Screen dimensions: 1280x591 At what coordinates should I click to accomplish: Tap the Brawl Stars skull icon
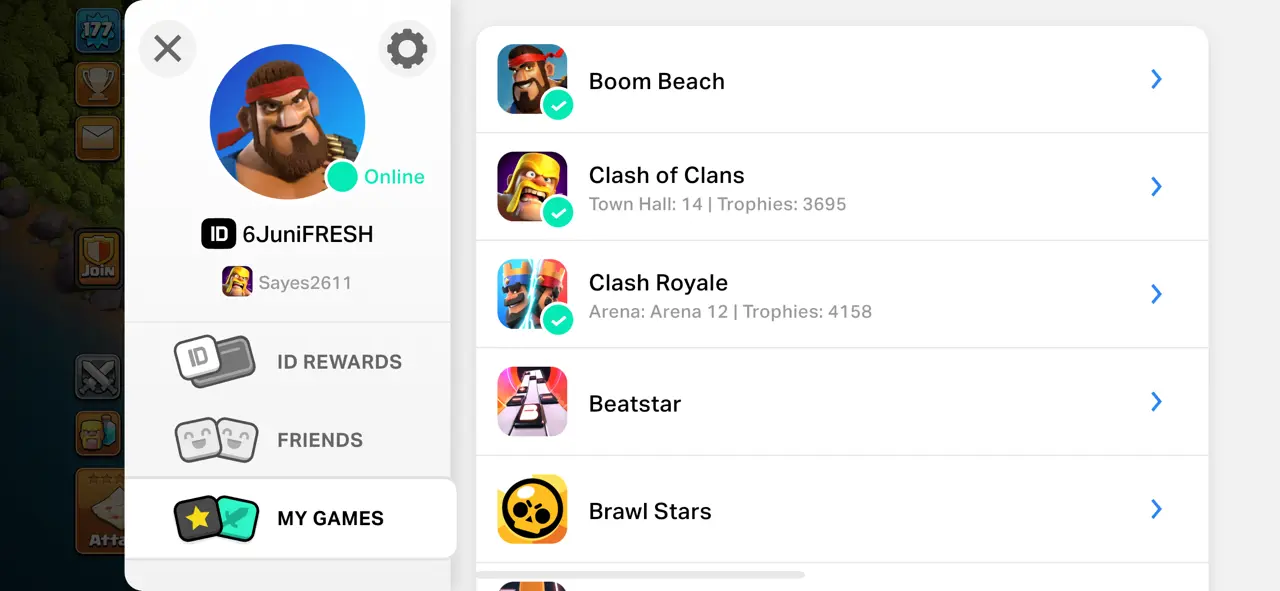click(532, 509)
